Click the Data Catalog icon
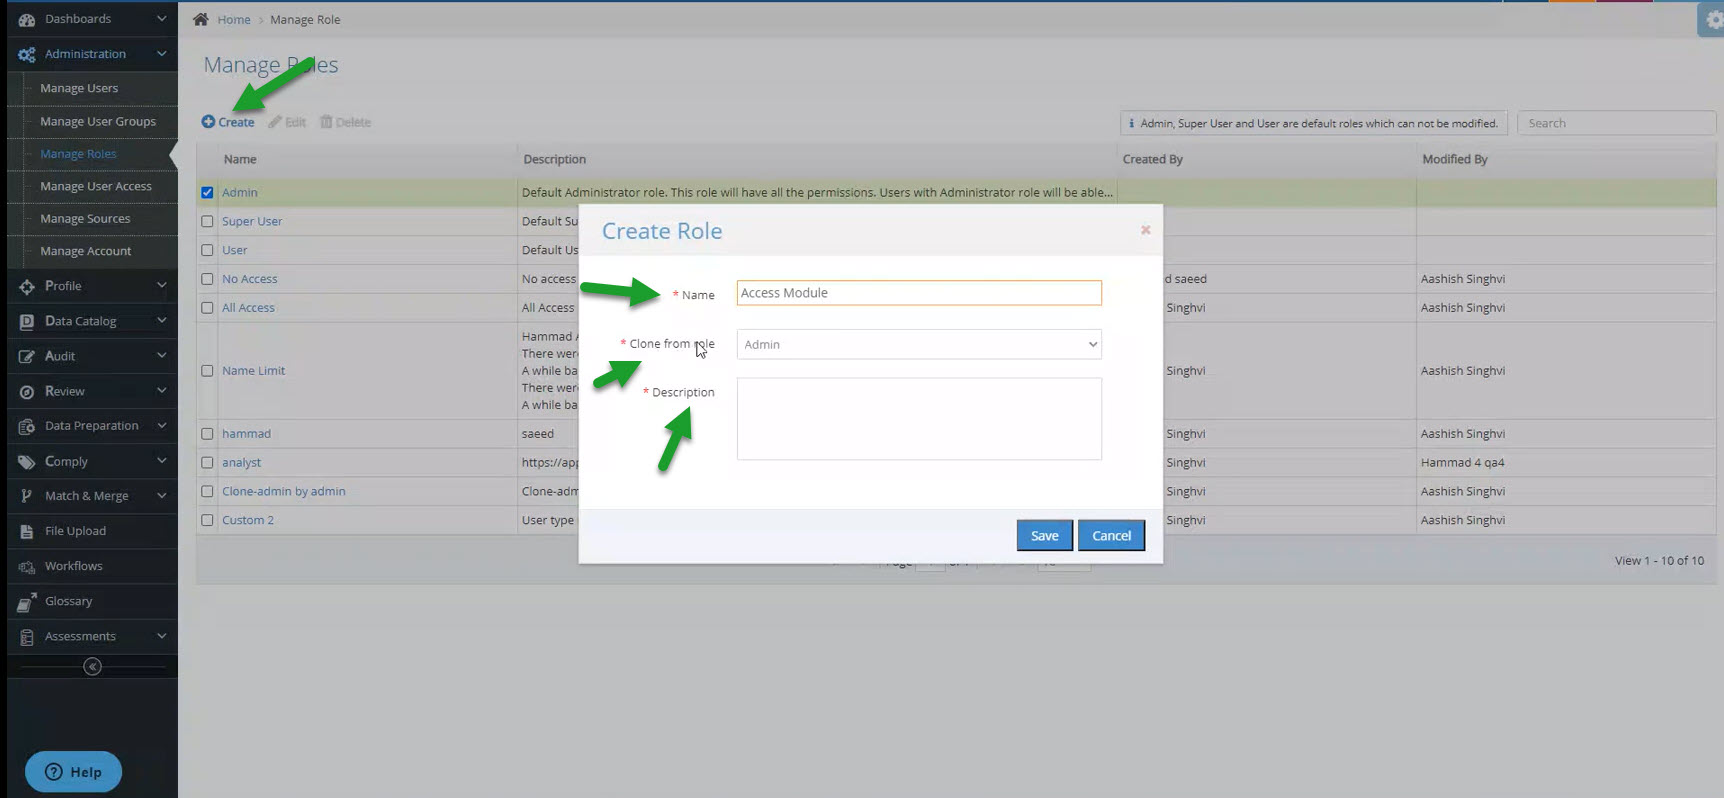This screenshot has height=798, width=1724. pos(26,321)
